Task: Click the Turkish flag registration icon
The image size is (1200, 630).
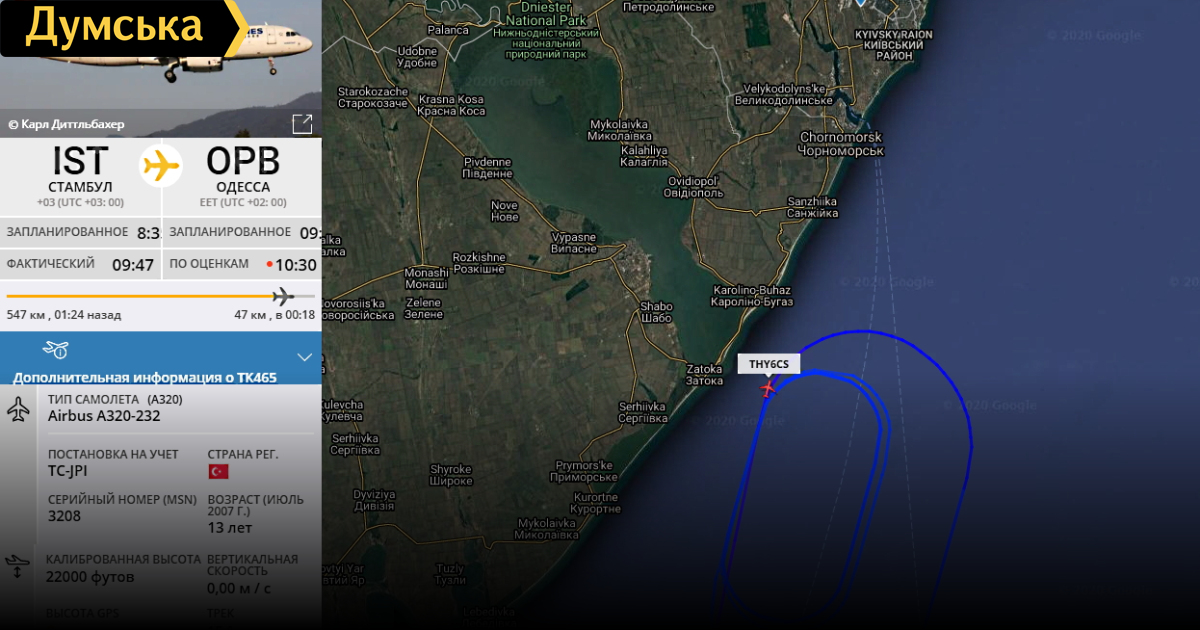Action: pos(218,471)
